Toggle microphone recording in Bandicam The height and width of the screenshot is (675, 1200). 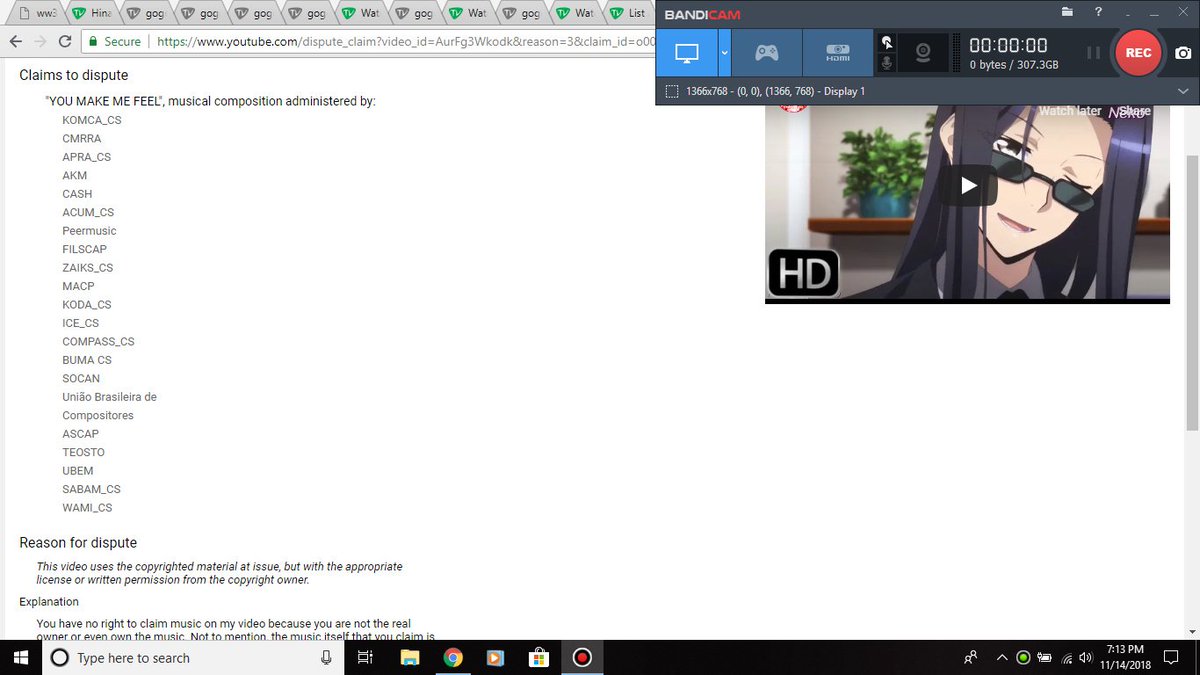tap(886, 63)
